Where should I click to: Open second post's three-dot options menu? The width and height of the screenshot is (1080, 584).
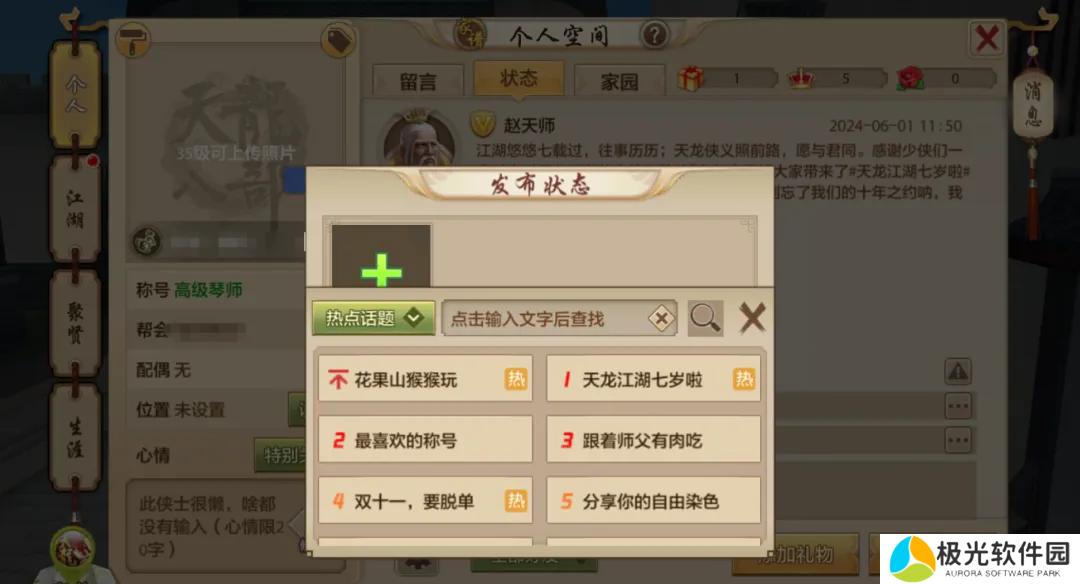pos(958,440)
